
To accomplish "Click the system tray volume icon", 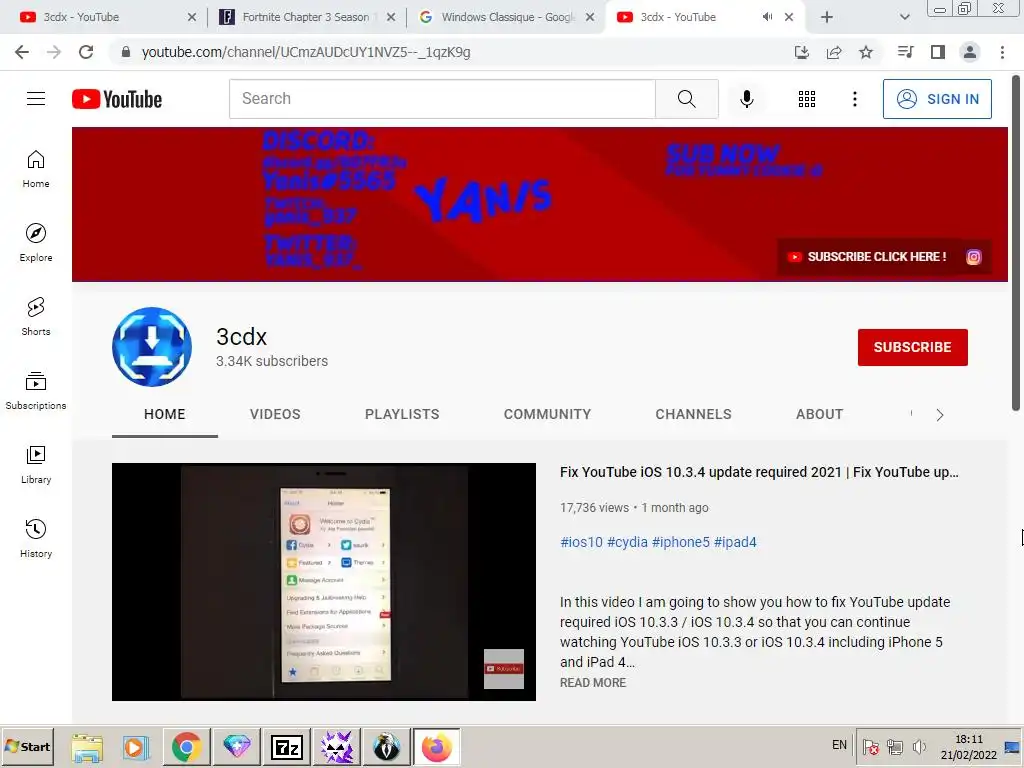I will [x=920, y=747].
